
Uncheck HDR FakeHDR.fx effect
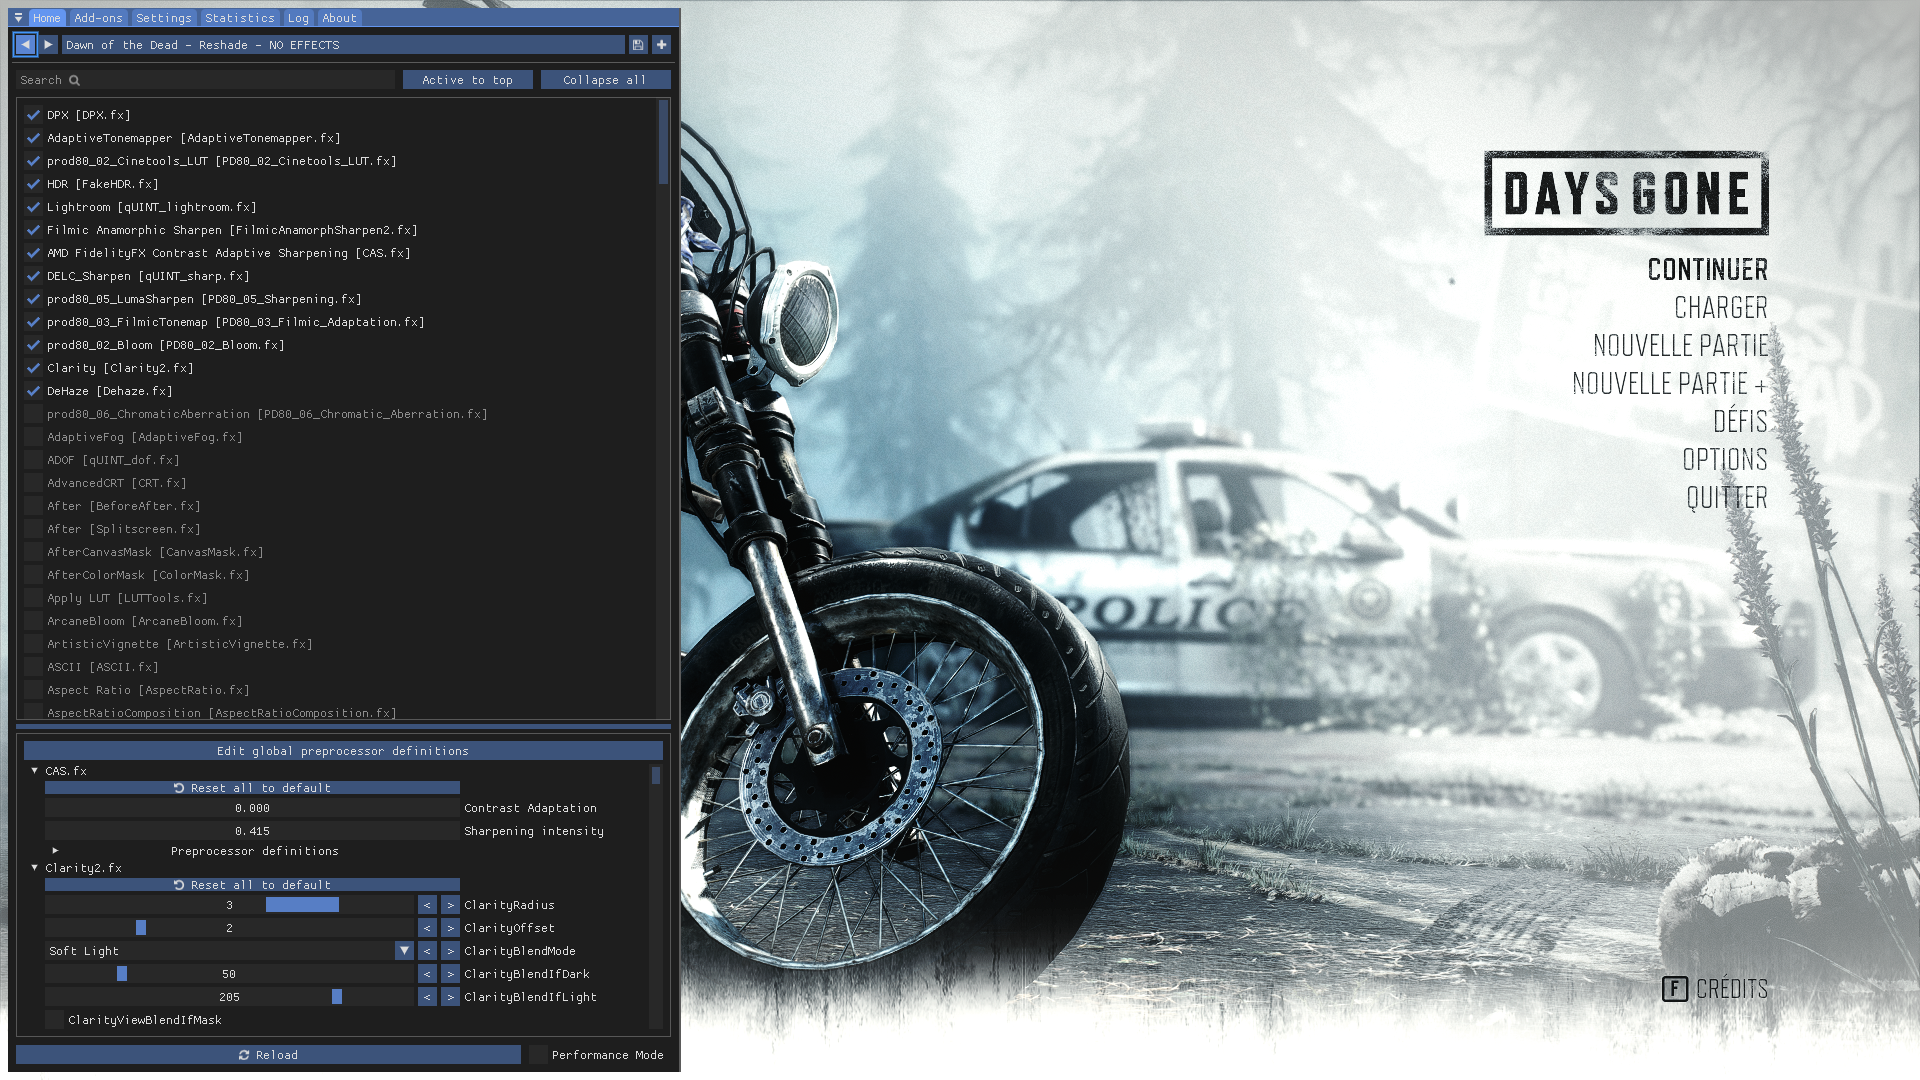click(x=33, y=184)
